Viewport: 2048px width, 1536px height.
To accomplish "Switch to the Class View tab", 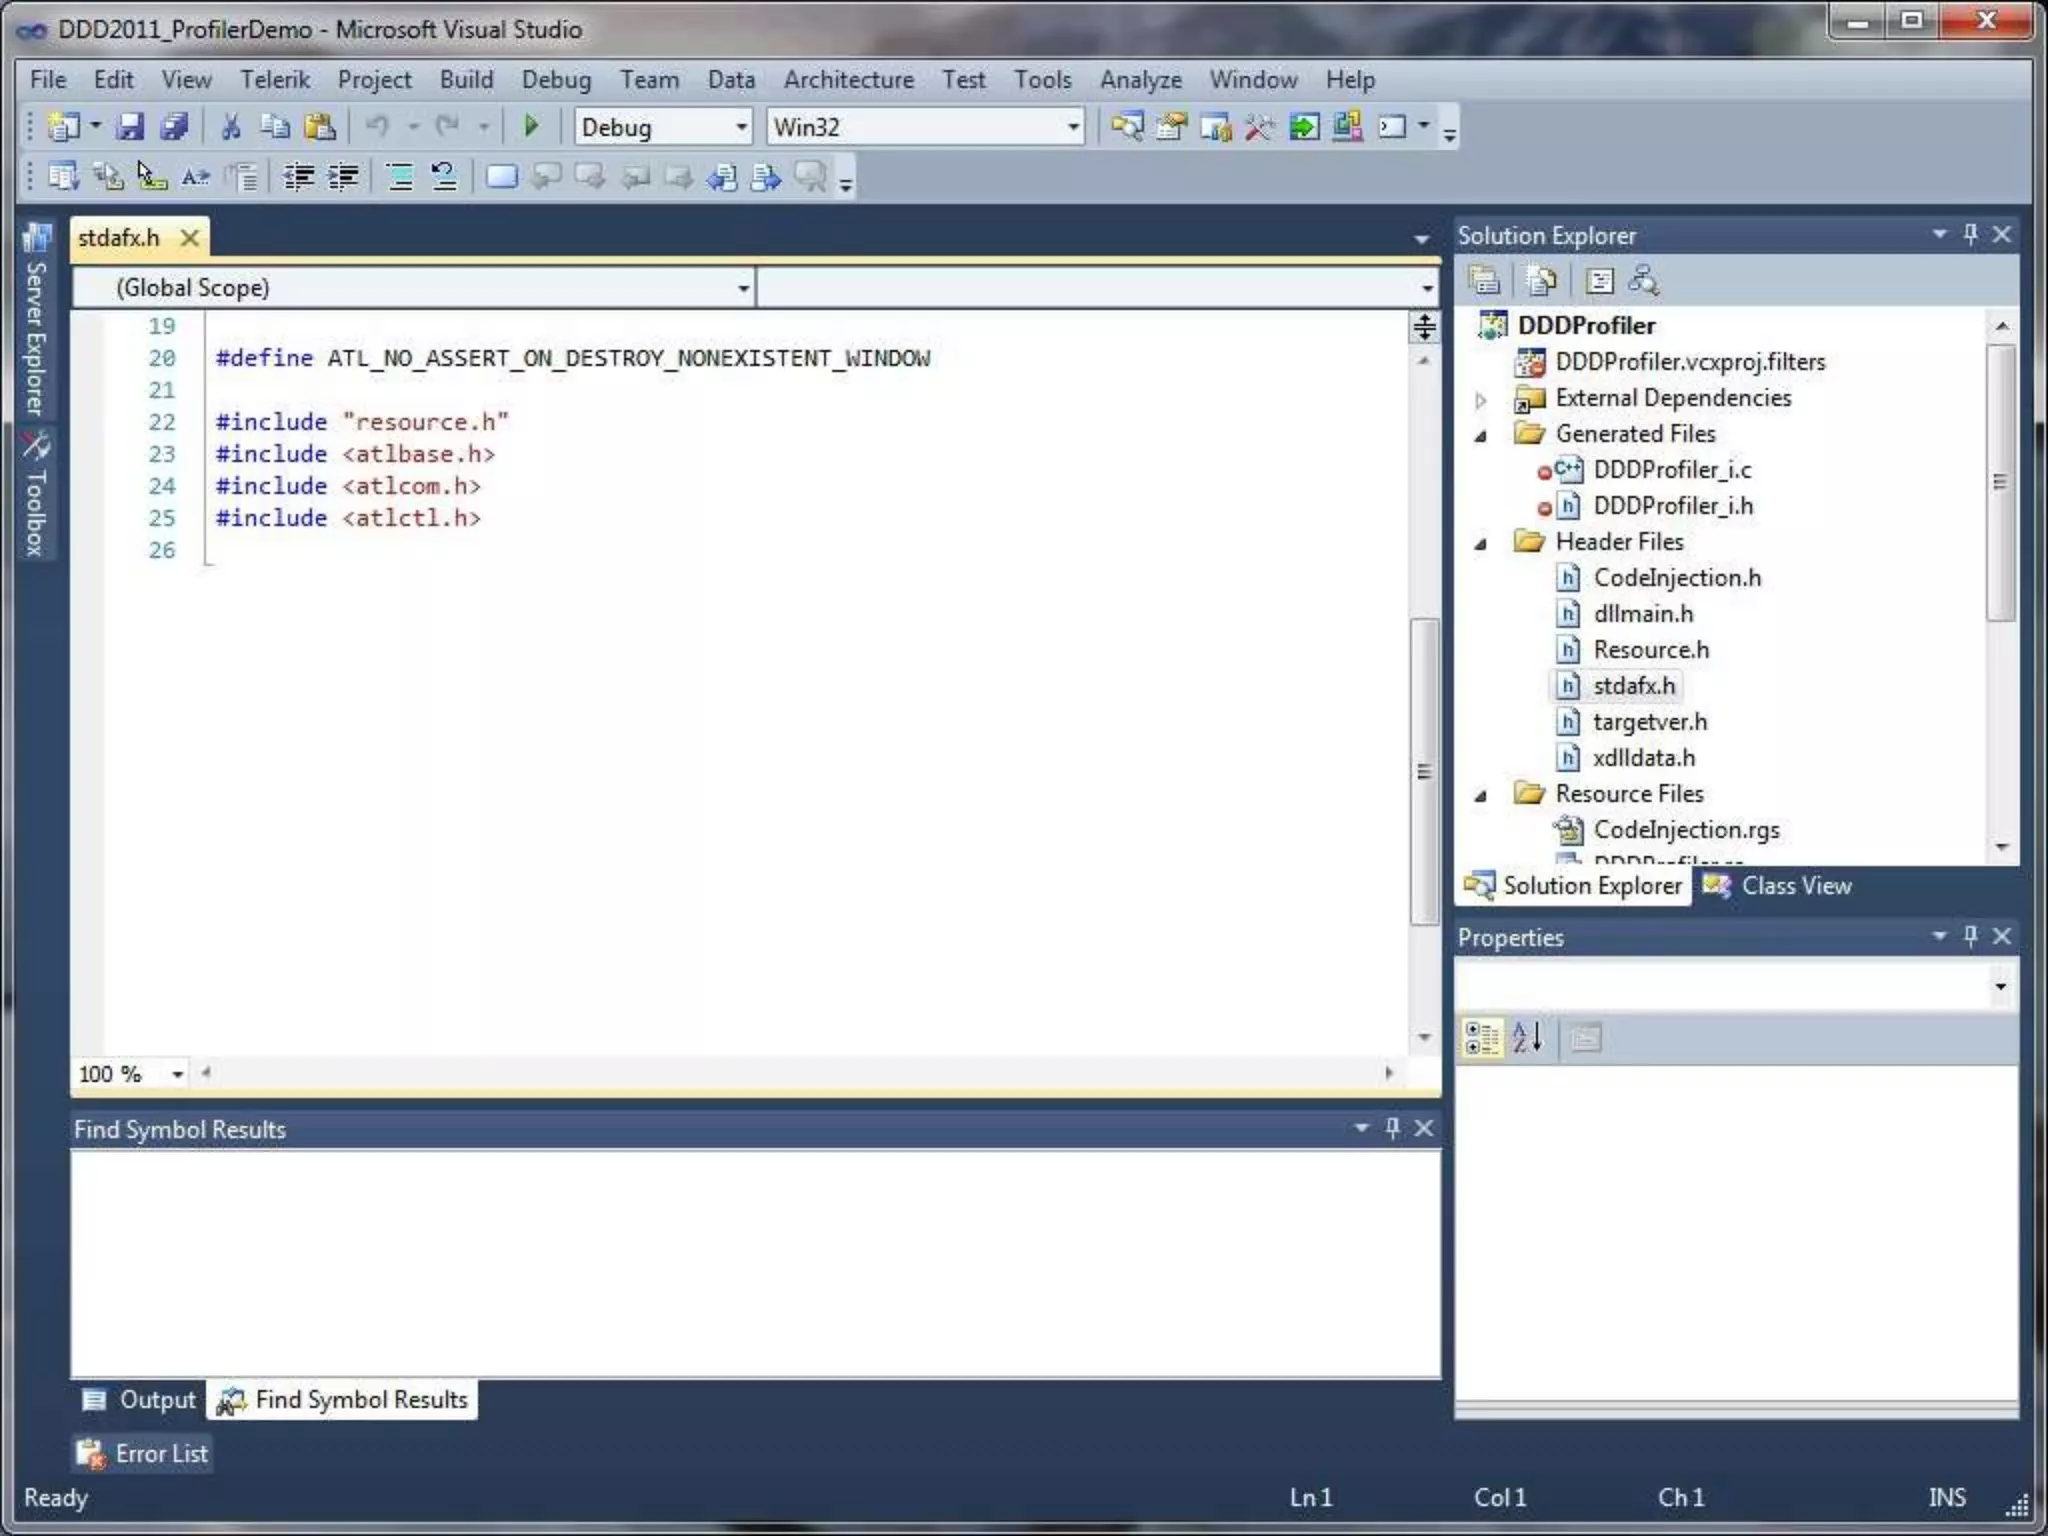I will [1778, 886].
